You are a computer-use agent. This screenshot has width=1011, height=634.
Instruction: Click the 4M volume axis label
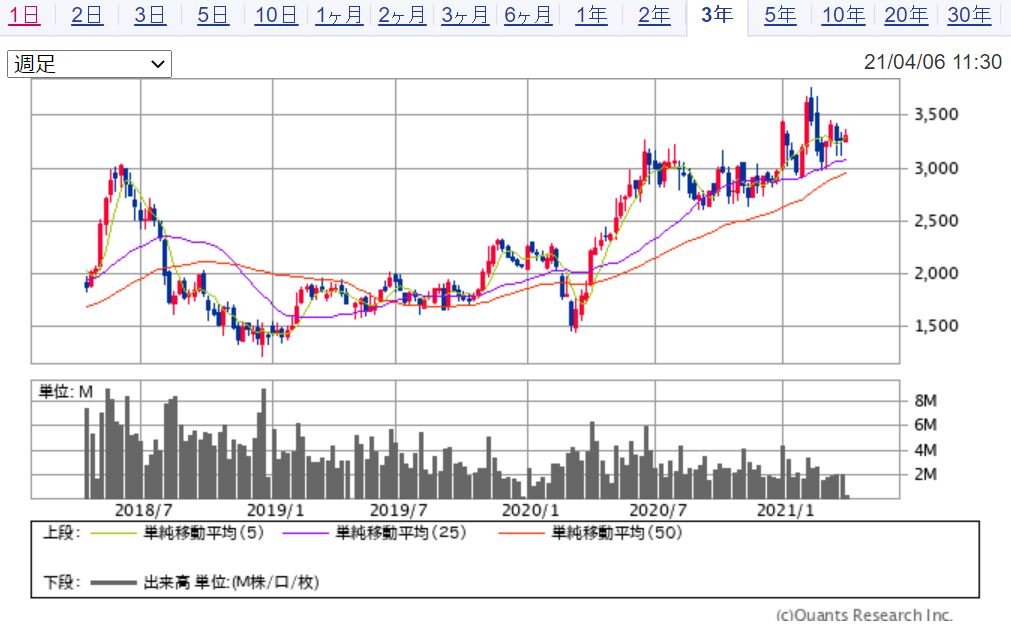coord(925,450)
